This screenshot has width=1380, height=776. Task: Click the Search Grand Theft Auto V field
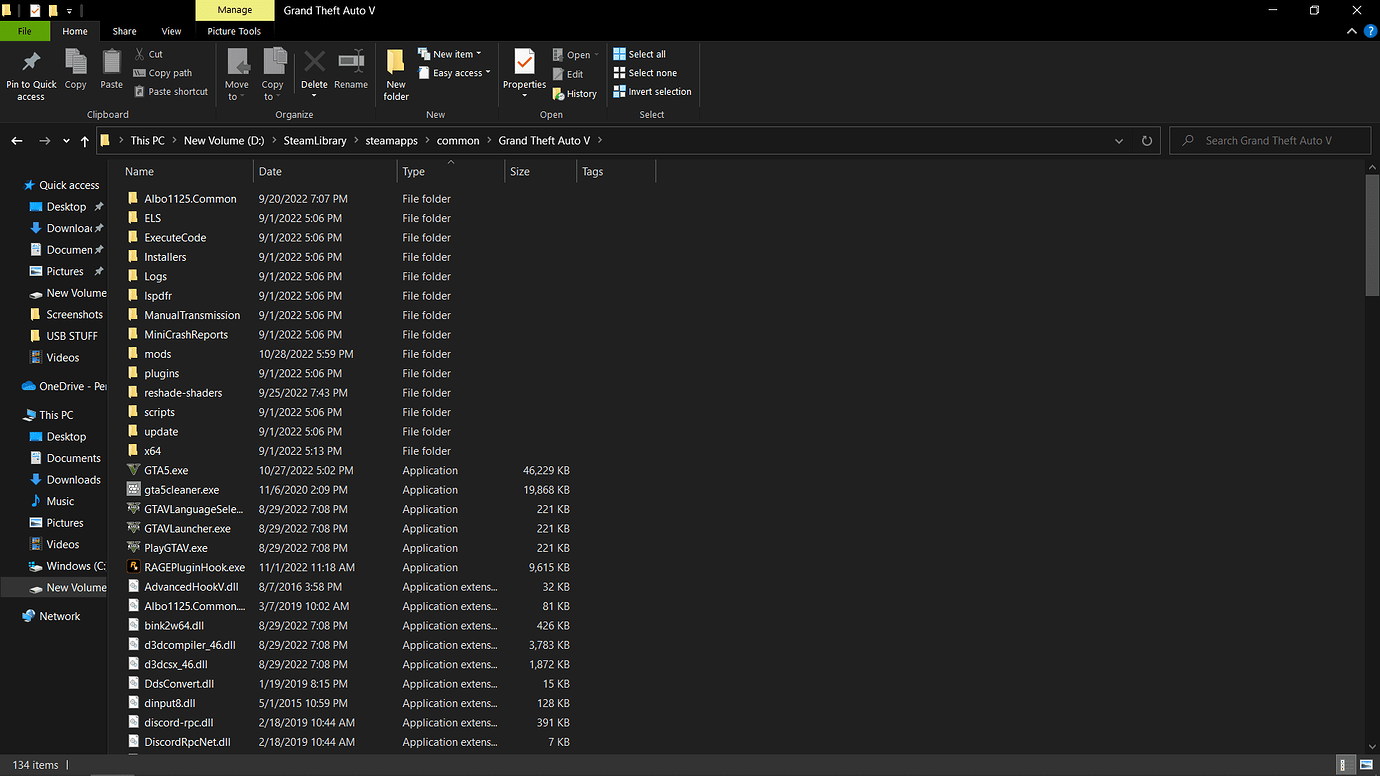tap(1270, 141)
